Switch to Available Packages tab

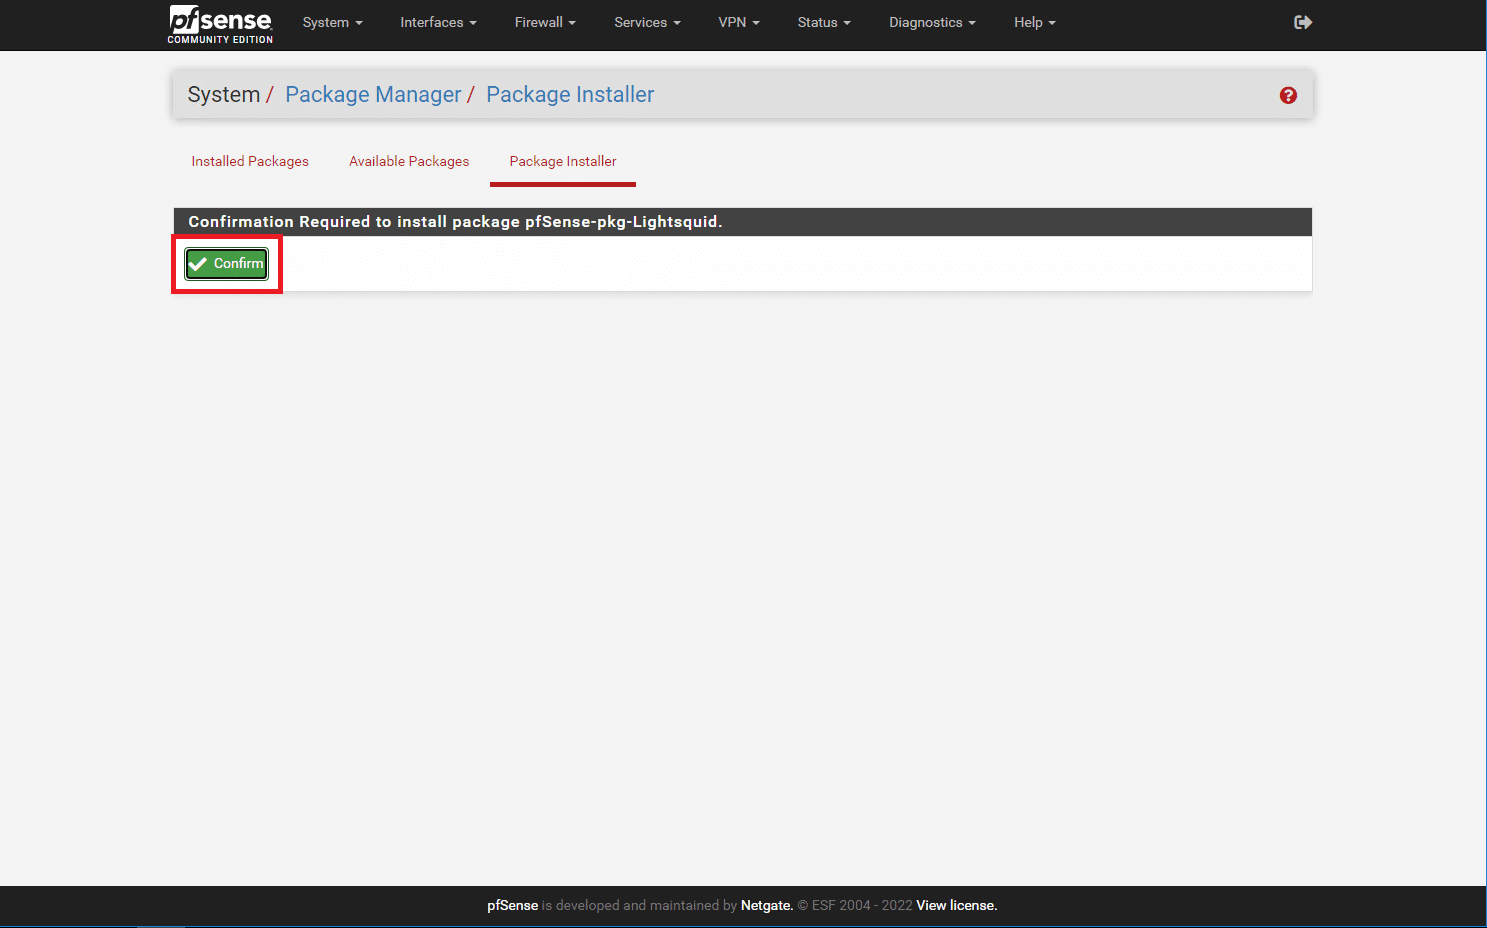tap(409, 161)
